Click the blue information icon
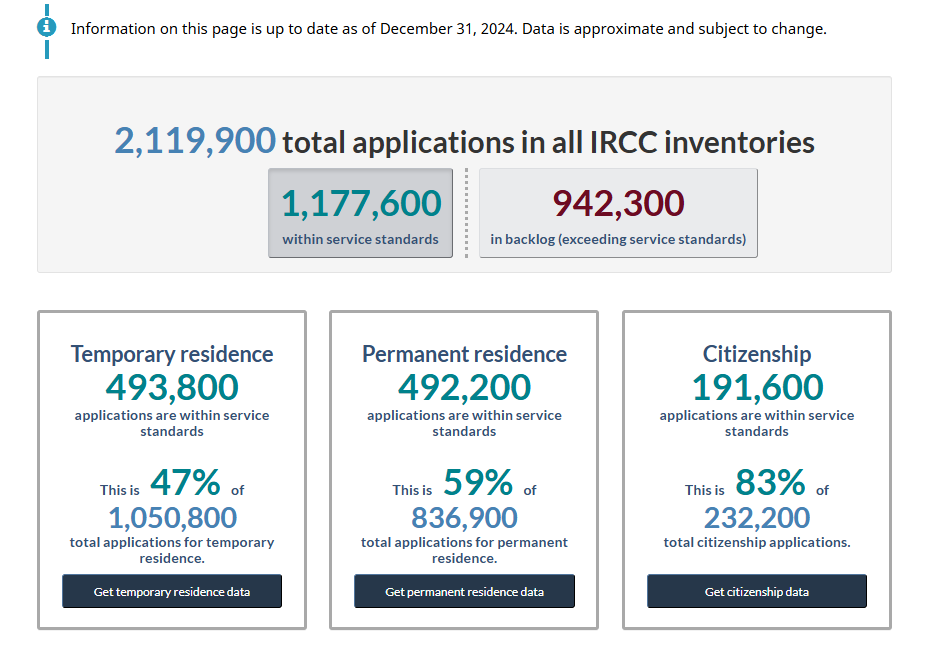Screen dimensions: 931x657 tap(46, 27)
